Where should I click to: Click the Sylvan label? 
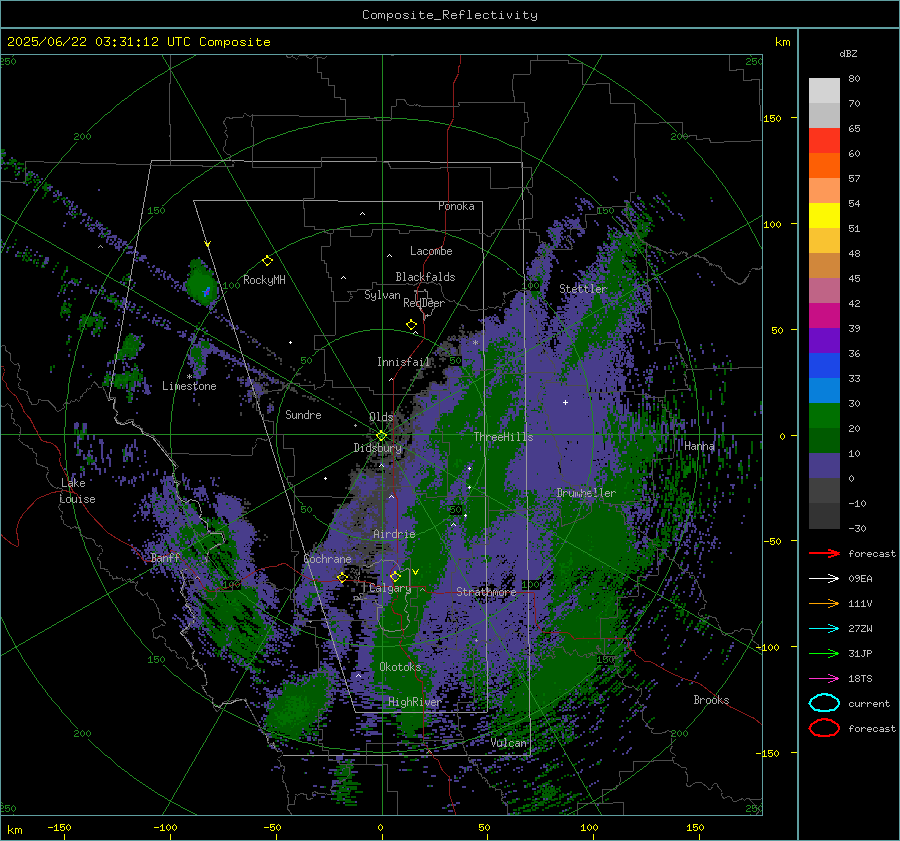tap(382, 296)
